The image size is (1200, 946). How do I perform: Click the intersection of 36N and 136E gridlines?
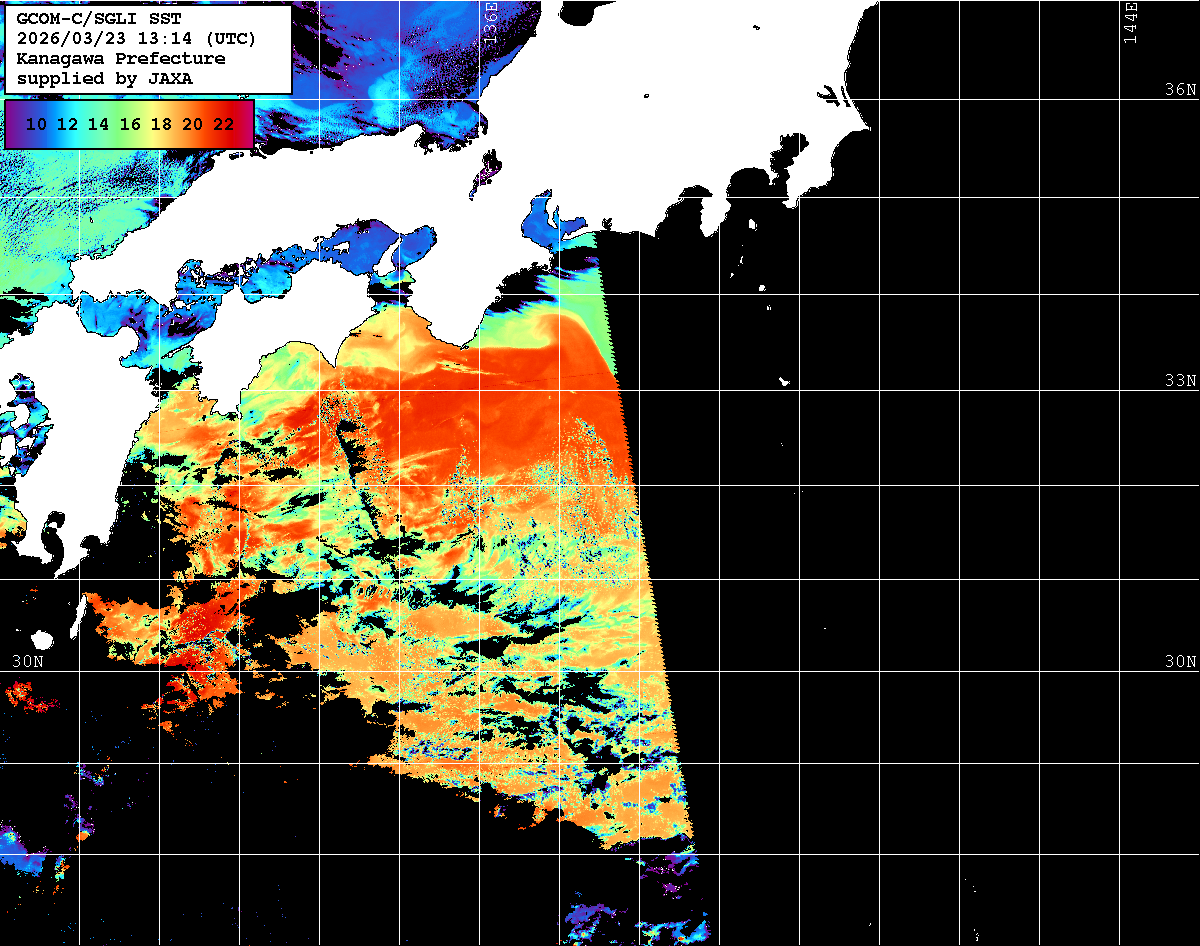(479, 99)
